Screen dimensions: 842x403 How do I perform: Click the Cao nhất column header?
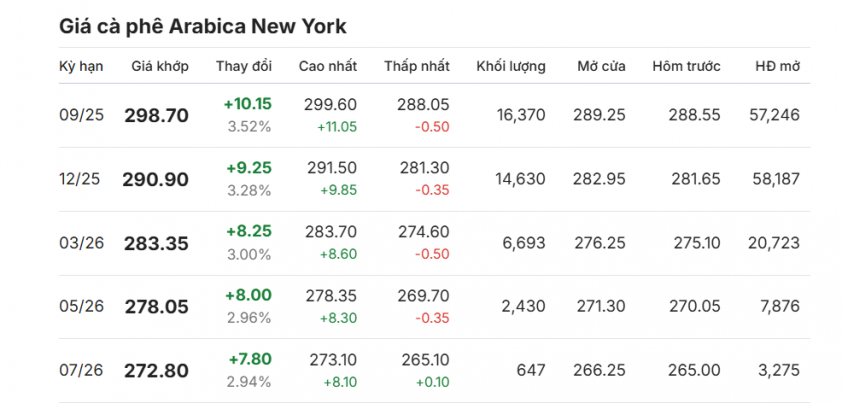328,67
